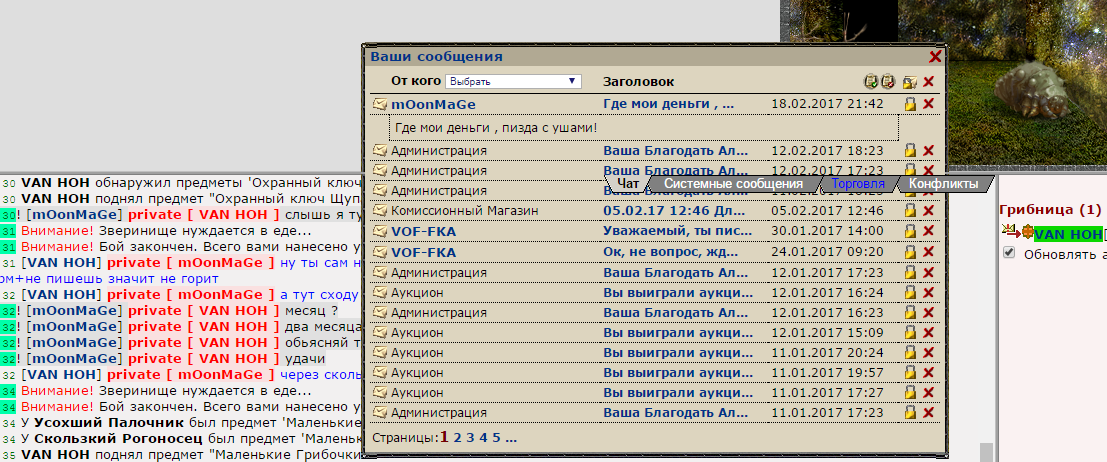
Task: Open the Системные сообщения tab
Action: click(733, 184)
